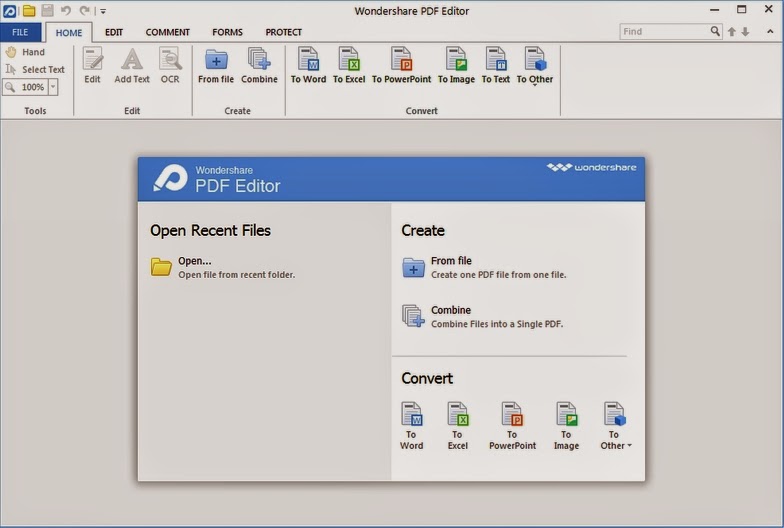784x528 pixels.
Task: Choose the Add Text tool
Action: click(132, 66)
